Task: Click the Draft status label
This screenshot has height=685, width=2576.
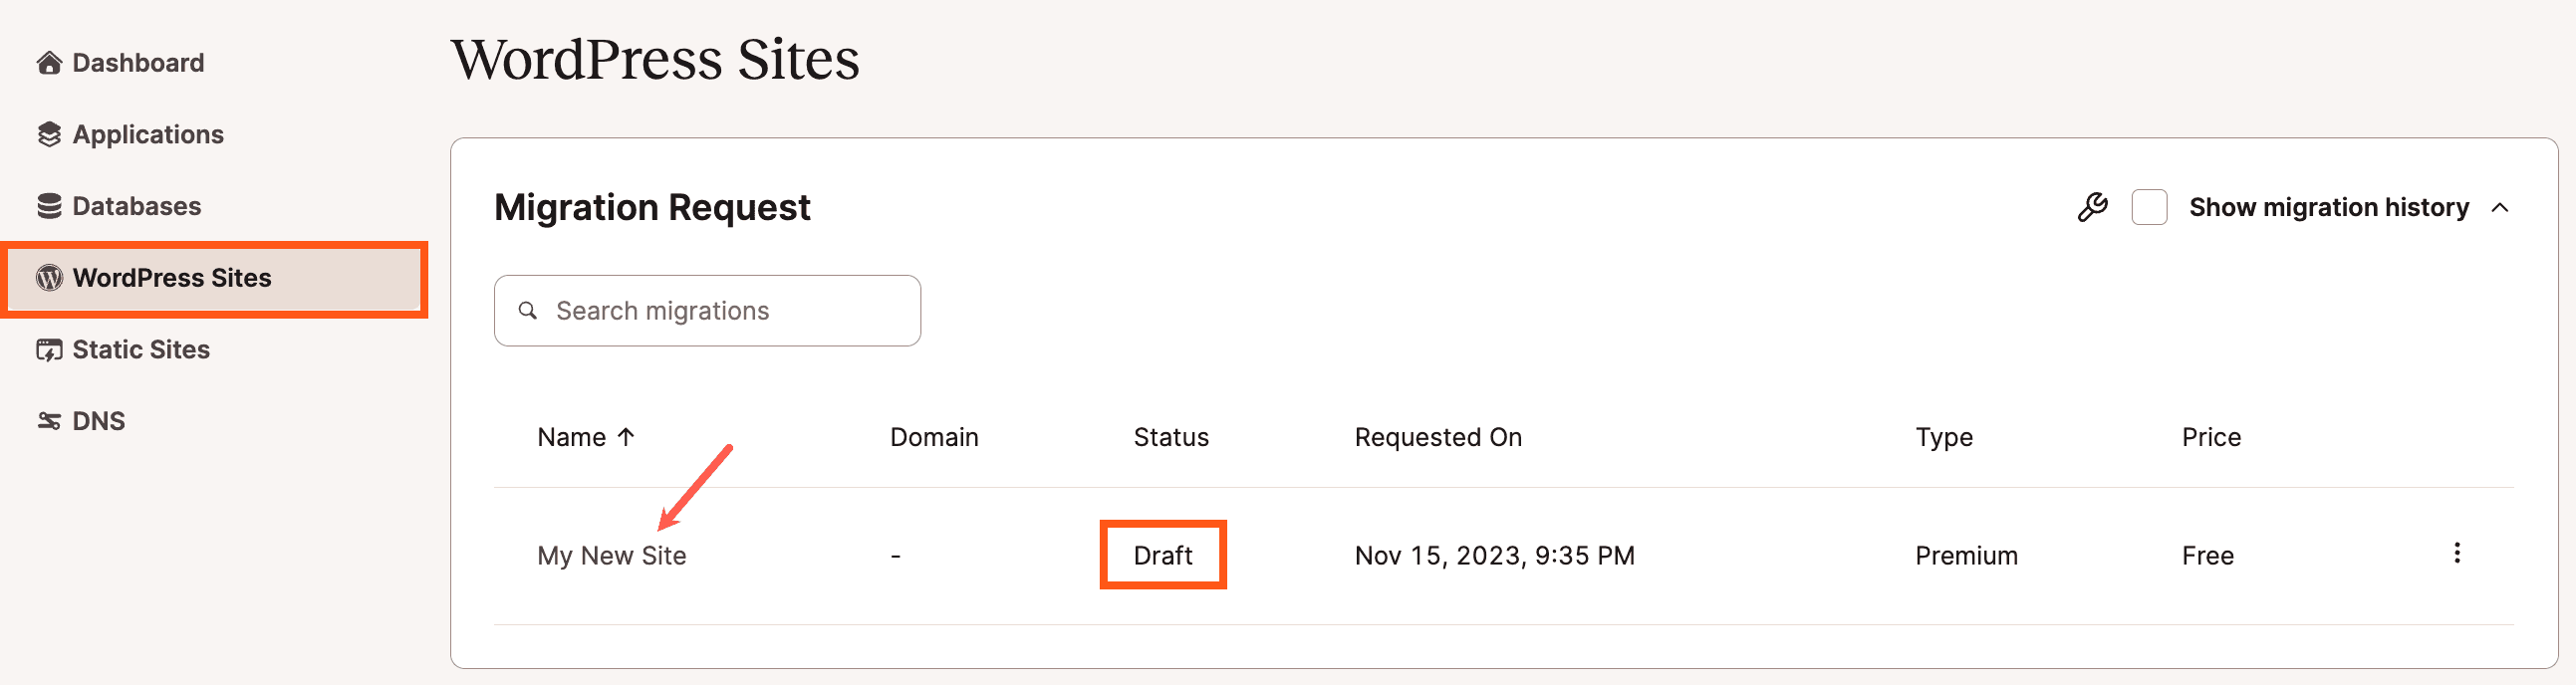Action: tap(1162, 556)
